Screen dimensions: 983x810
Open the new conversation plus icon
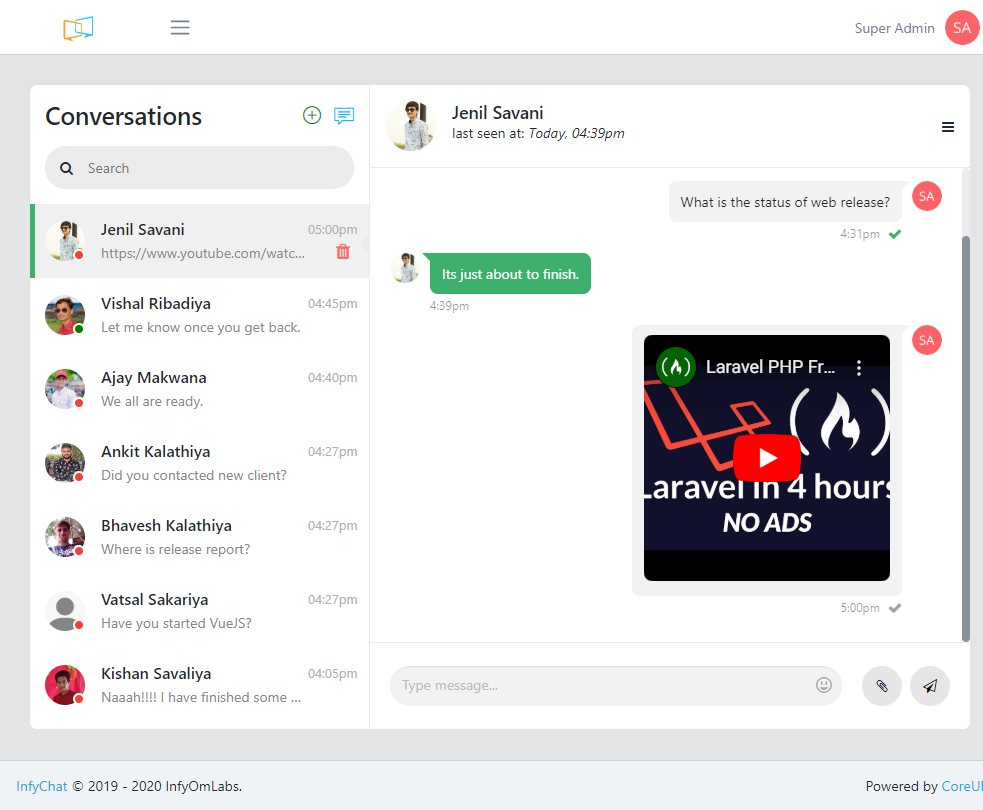311,115
